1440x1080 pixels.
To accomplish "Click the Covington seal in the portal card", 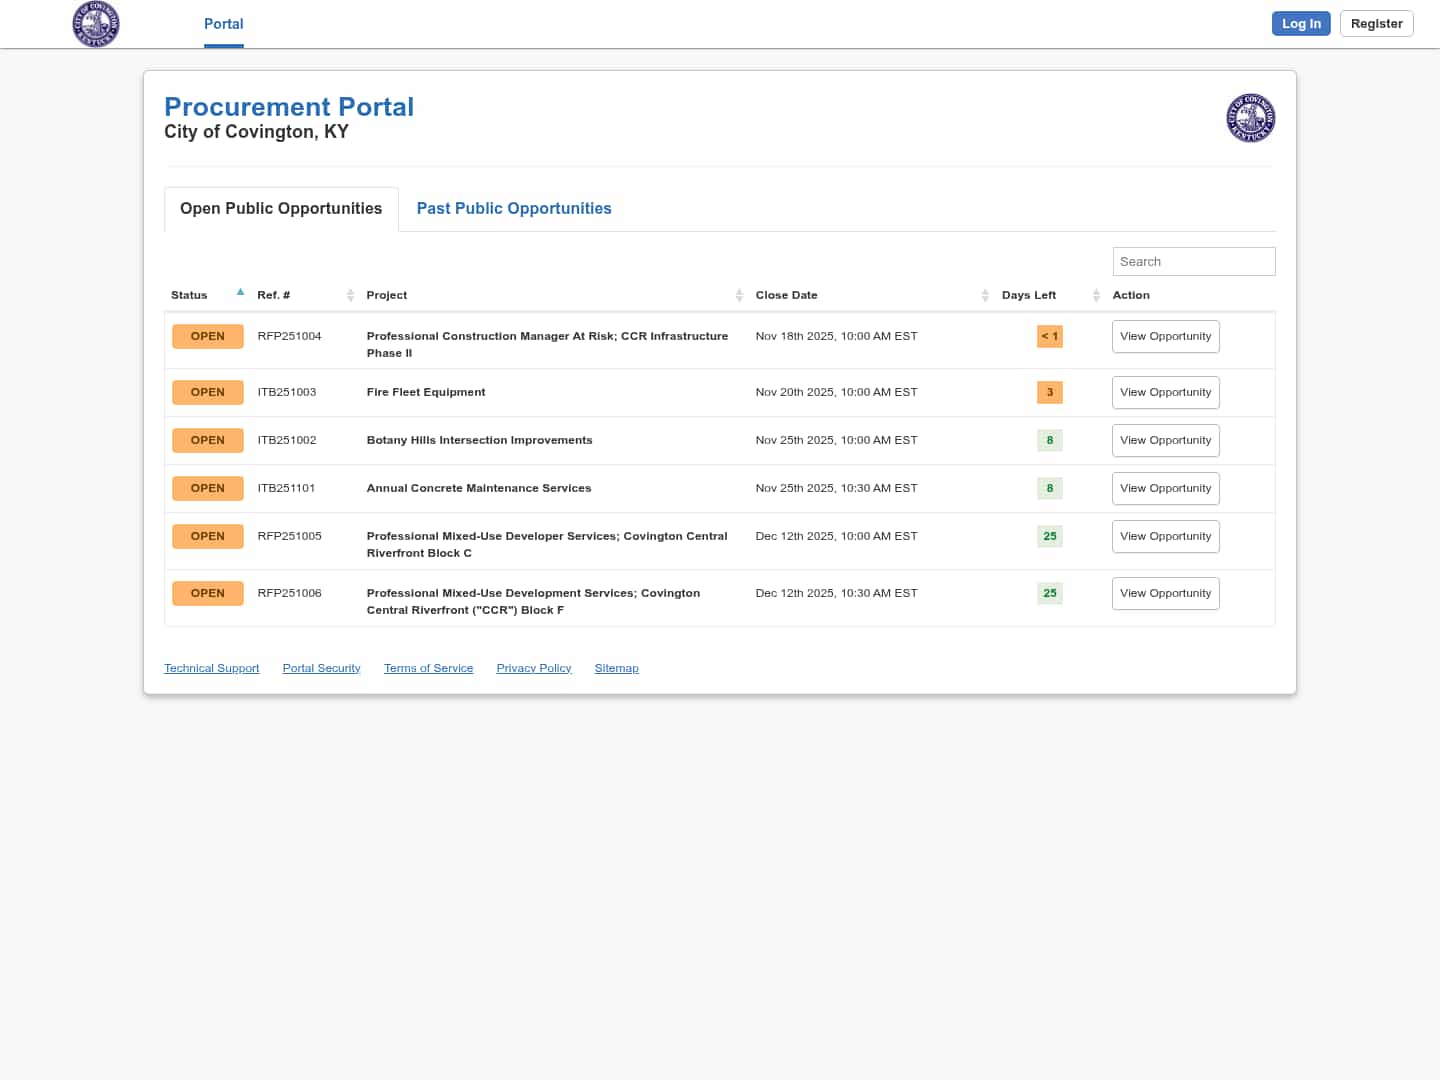I will (1250, 118).
